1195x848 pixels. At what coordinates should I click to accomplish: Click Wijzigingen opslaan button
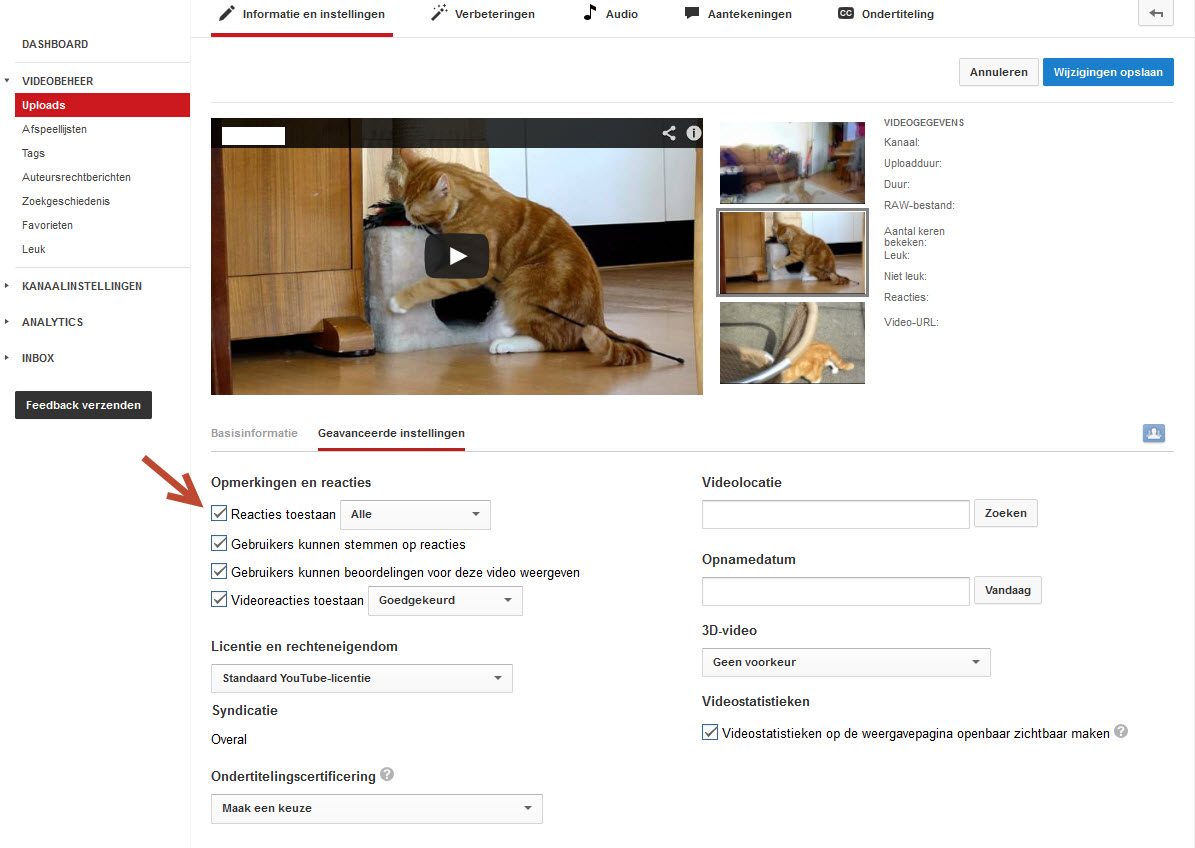(x=1108, y=72)
